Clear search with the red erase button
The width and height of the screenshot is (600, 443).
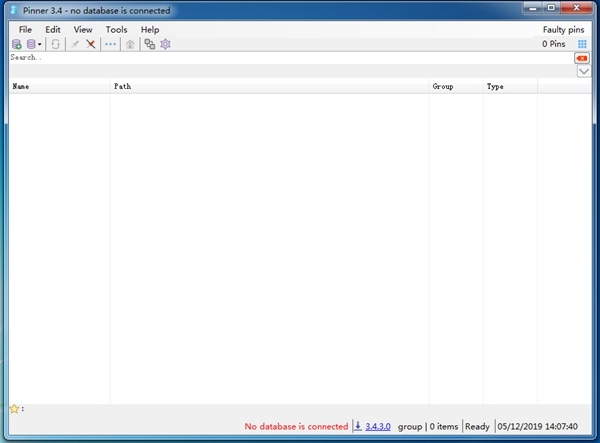point(582,58)
